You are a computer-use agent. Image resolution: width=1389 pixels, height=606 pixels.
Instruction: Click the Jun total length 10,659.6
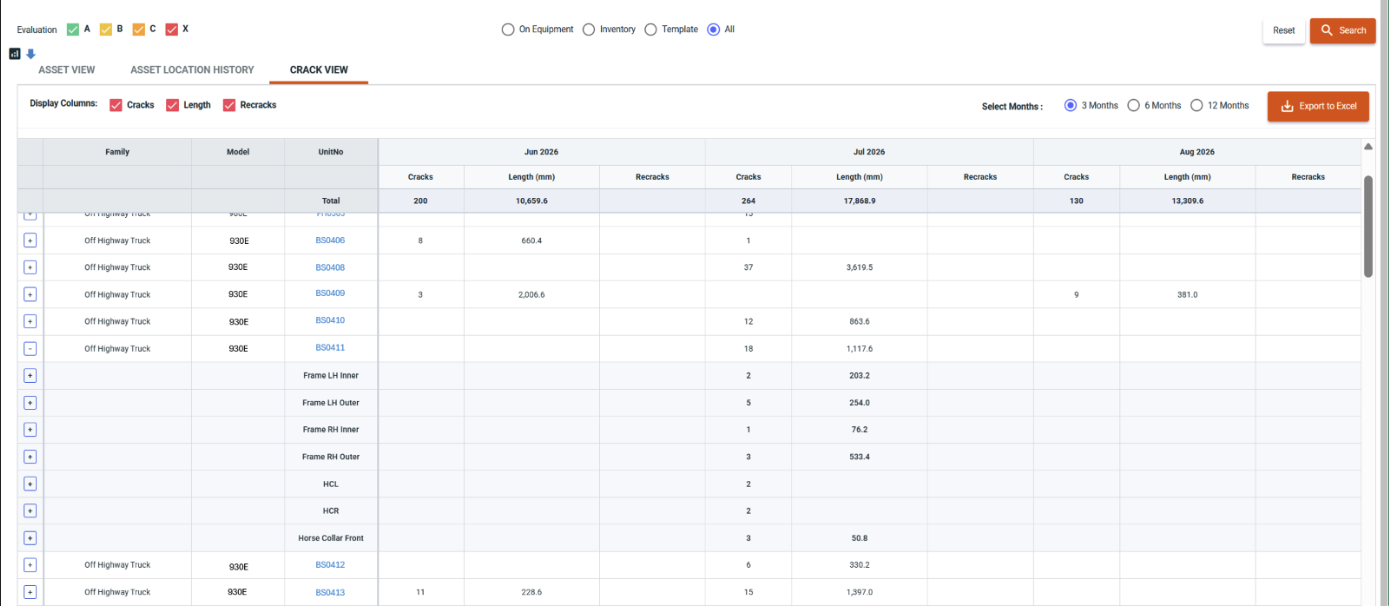[532, 201]
